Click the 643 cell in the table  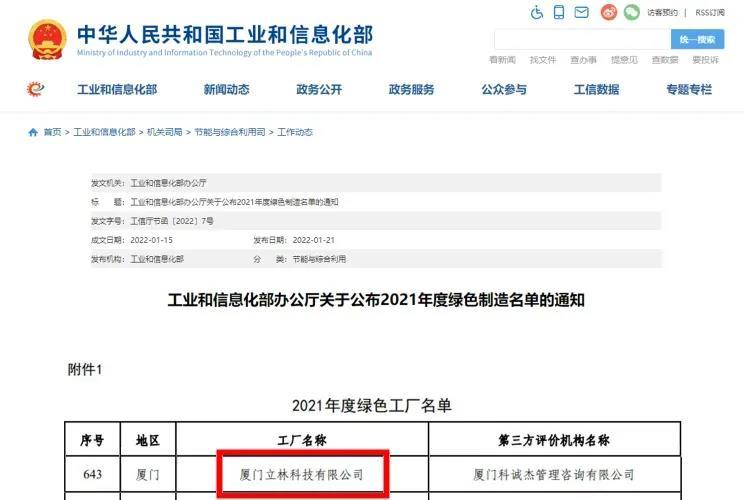93,474
